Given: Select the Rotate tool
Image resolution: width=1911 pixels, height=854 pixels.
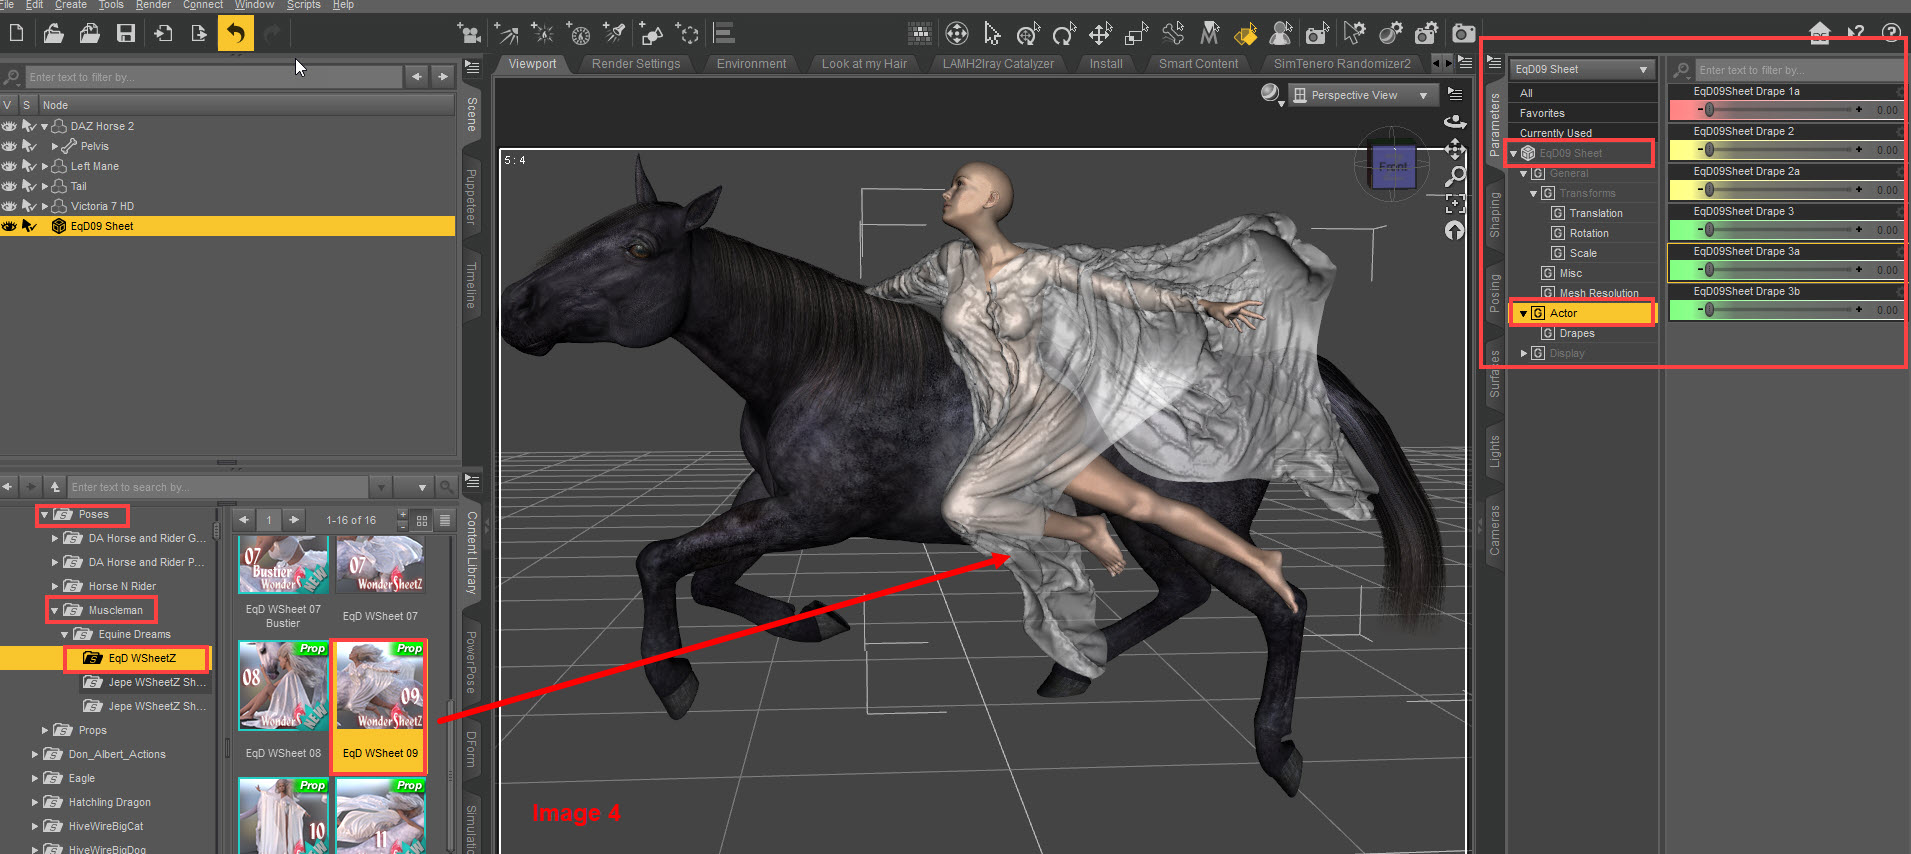Looking at the screenshot, I should pos(1064,34).
